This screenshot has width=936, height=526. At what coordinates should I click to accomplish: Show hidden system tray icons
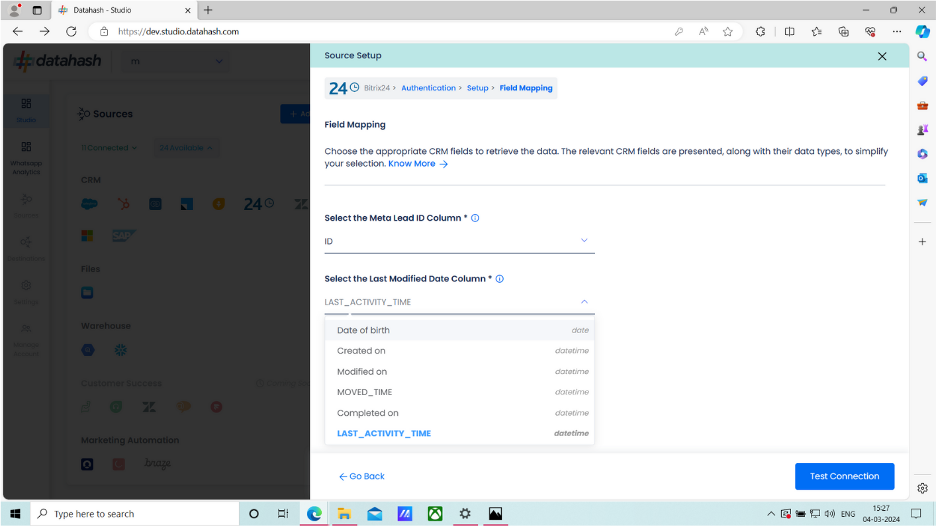click(771, 513)
